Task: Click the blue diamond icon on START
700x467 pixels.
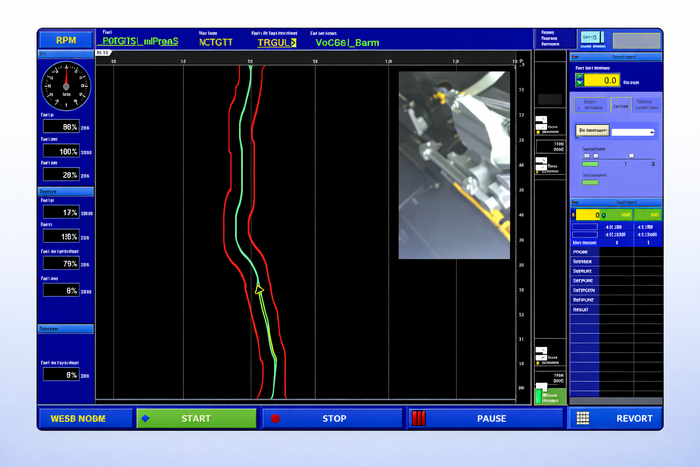Action: point(146,418)
